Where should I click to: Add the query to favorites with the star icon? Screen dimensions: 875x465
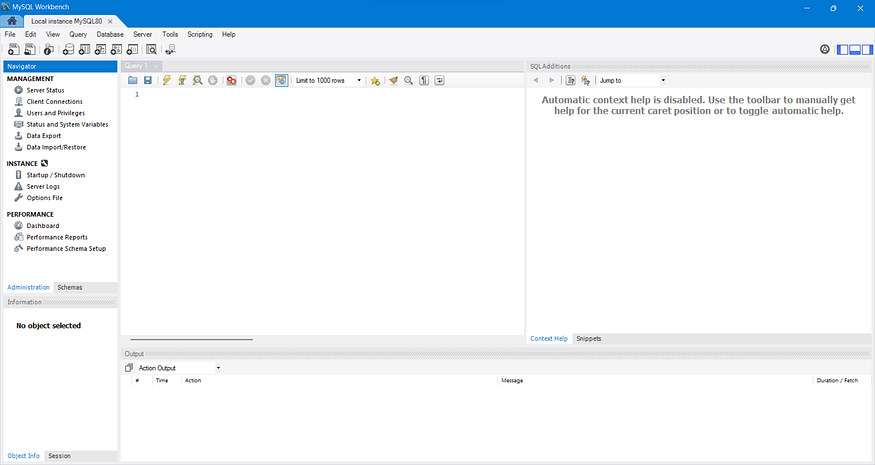coord(375,80)
